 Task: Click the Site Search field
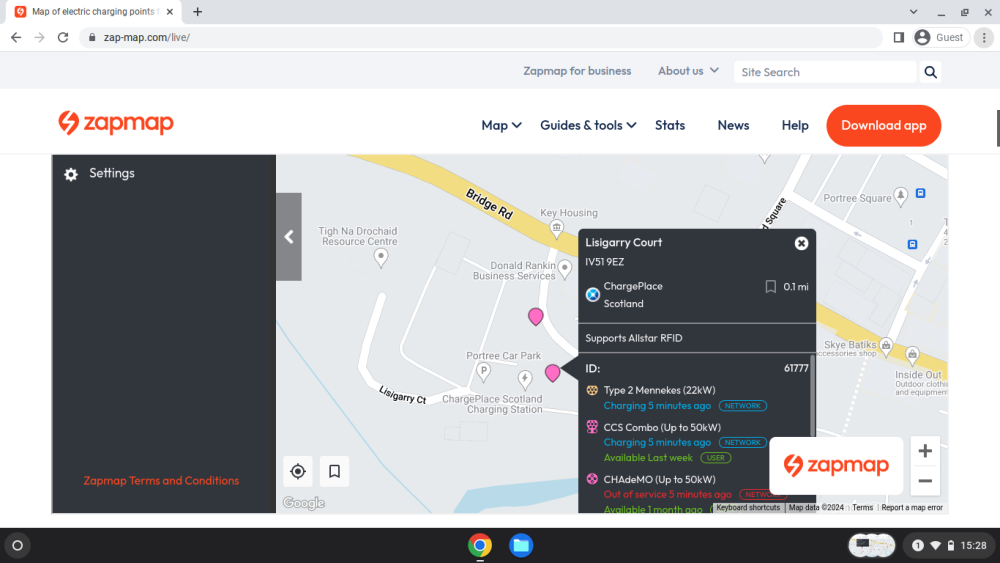pyautogui.click(x=825, y=72)
